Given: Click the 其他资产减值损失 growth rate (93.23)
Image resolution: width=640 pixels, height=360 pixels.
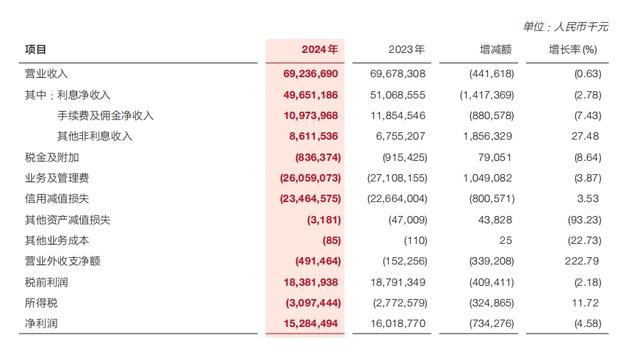Looking at the screenshot, I should pyautogui.click(x=584, y=220).
